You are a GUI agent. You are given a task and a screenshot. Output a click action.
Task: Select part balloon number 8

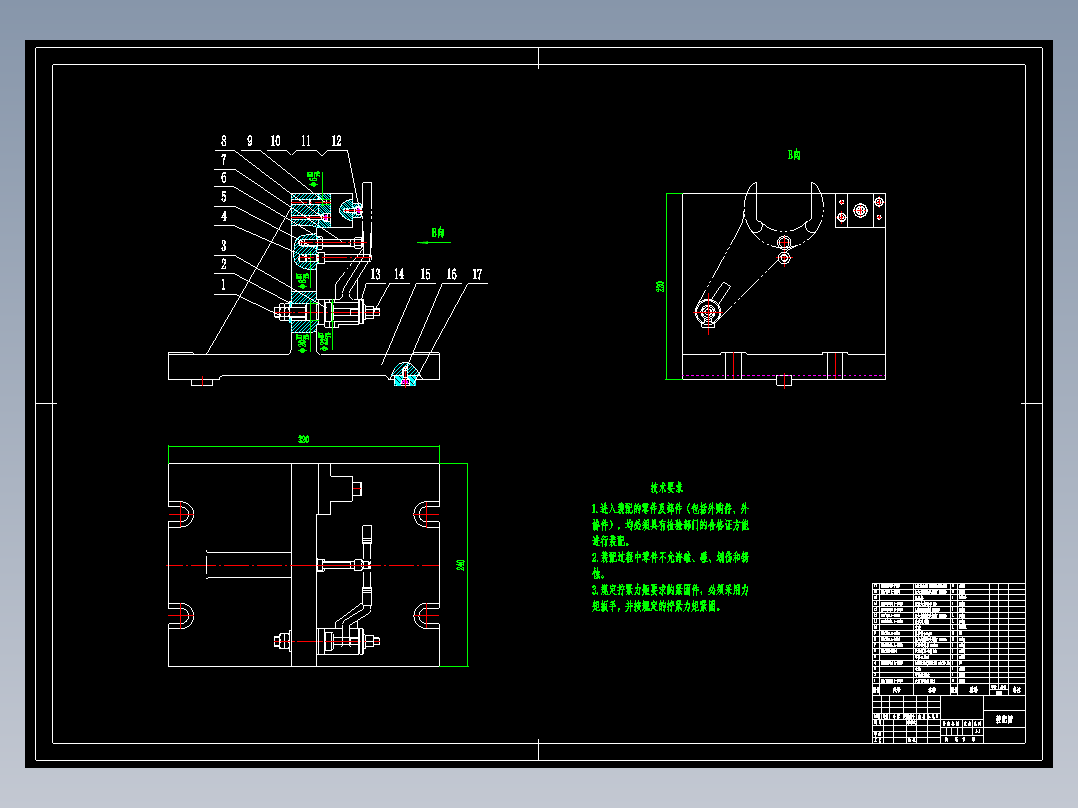pyautogui.click(x=223, y=141)
